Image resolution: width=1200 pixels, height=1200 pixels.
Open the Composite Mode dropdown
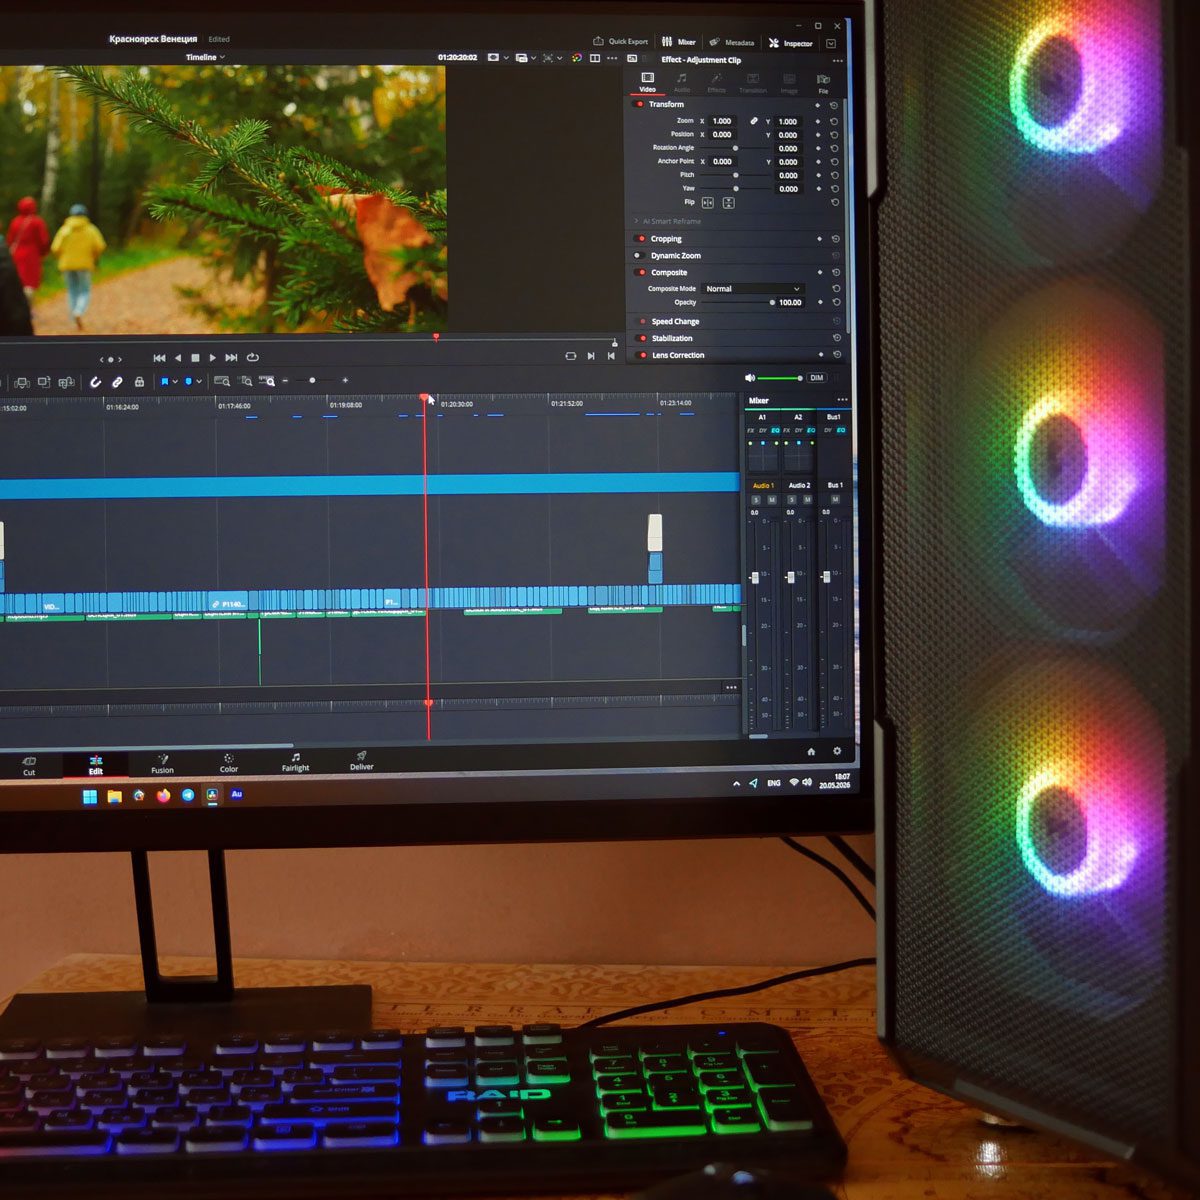point(752,289)
